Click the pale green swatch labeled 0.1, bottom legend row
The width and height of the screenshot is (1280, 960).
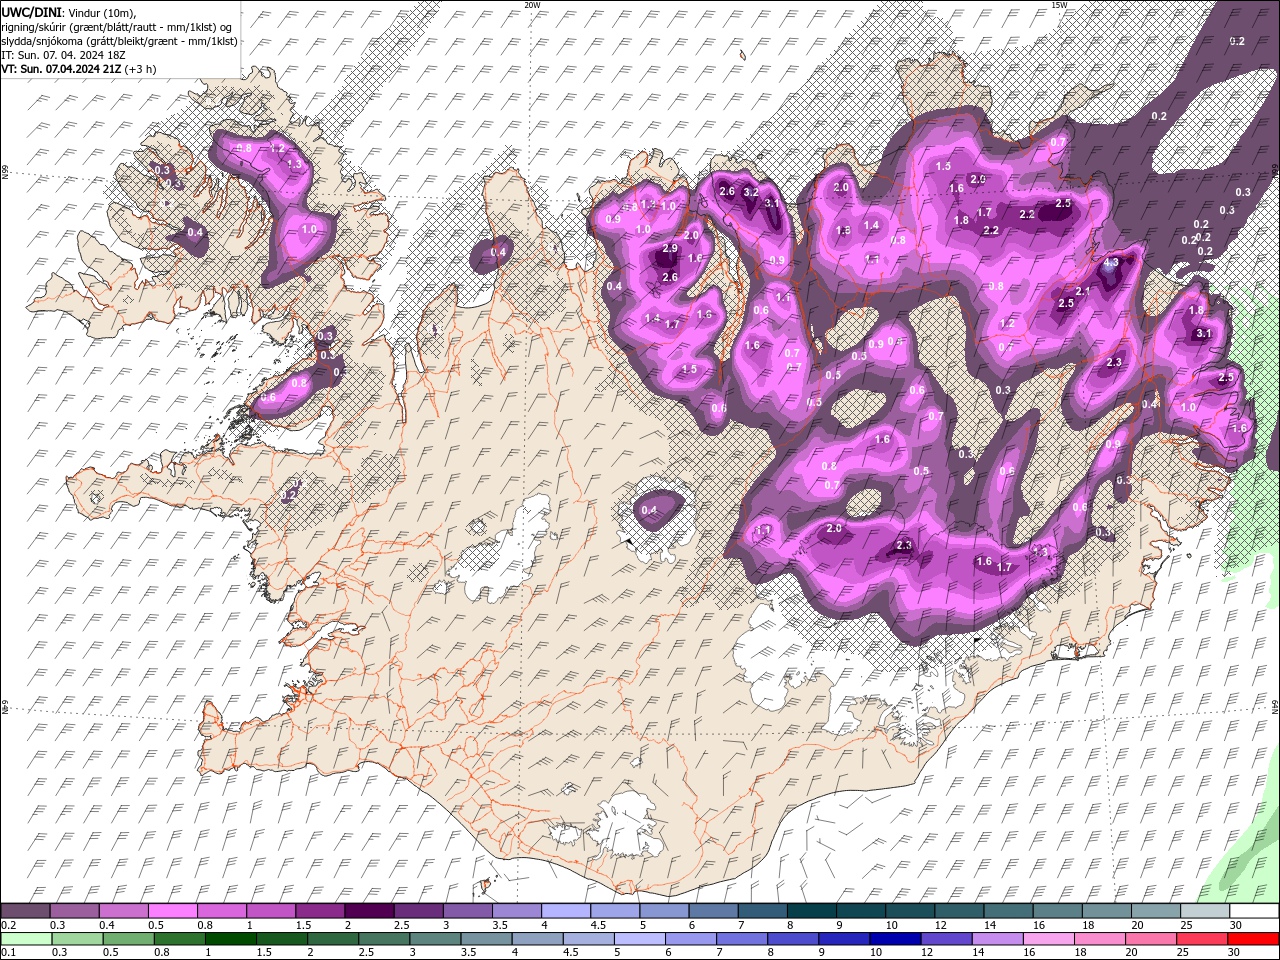click(x=26, y=939)
